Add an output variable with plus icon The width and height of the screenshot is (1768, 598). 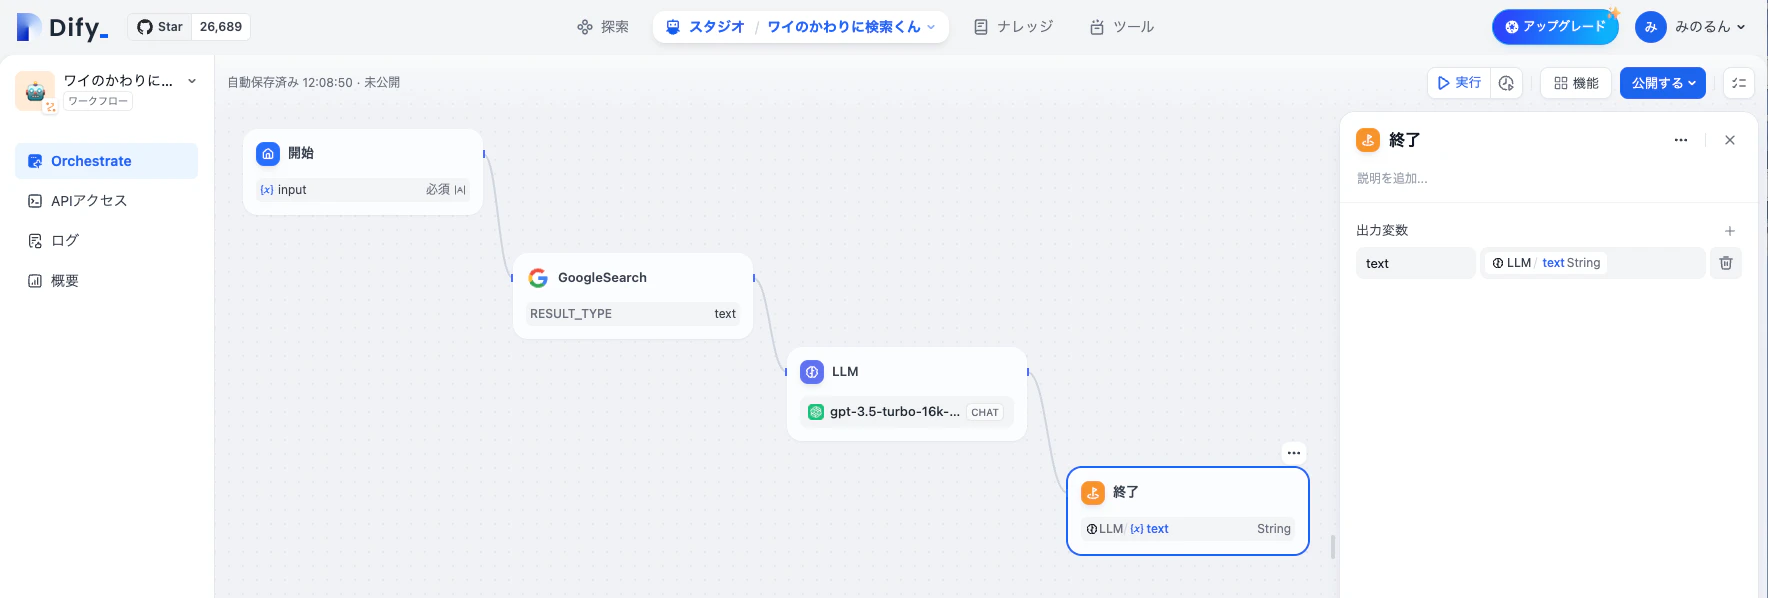pos(1730,231)
